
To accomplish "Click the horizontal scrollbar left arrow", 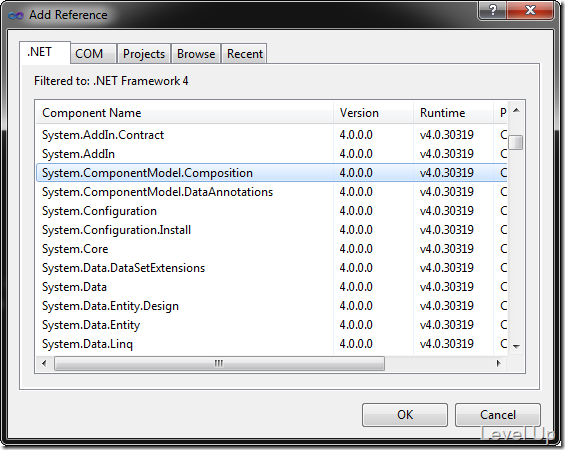I will [44, 363].
